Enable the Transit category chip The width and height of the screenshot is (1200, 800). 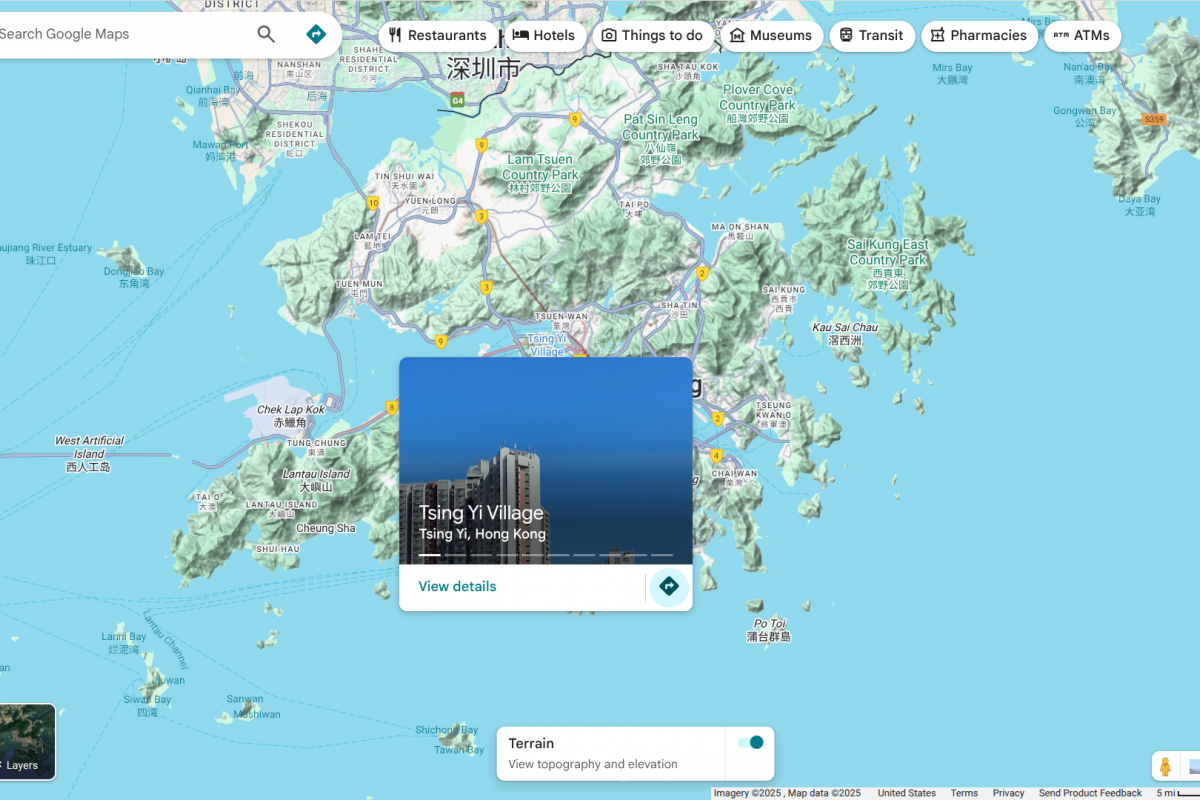(x=871, y=36)
